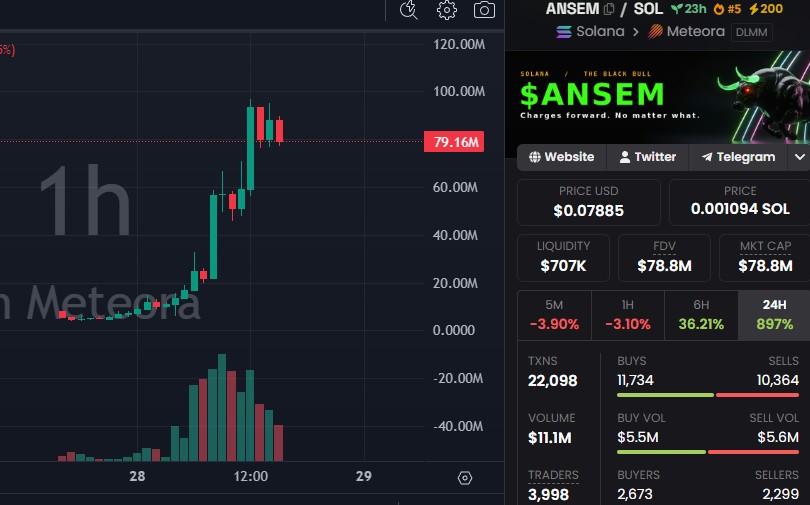Expand more links chevron beside Telegram
810x505 pixels.
click(x=799, y=157)
